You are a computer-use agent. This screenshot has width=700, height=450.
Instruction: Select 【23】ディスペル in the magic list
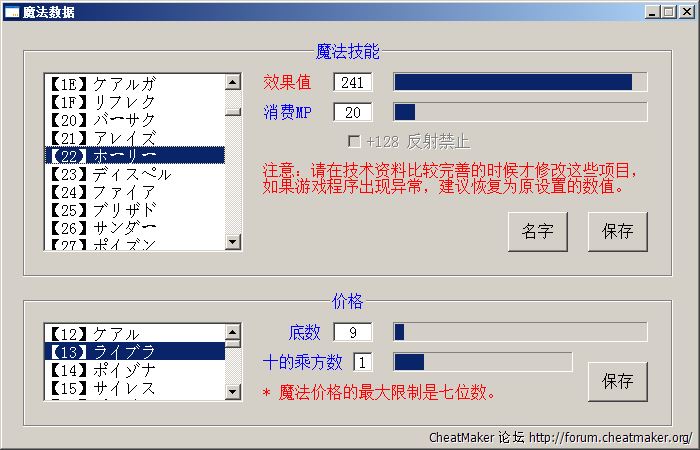point(133,174)
